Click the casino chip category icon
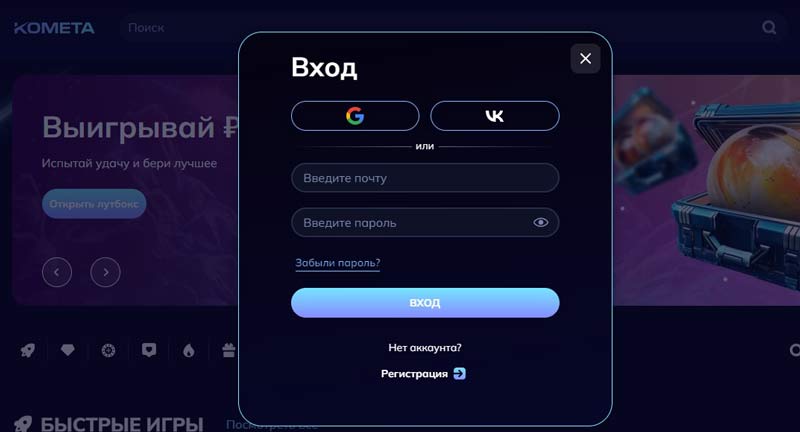The image size is (800, 432). pyautogui.click(x=108, y=350)
